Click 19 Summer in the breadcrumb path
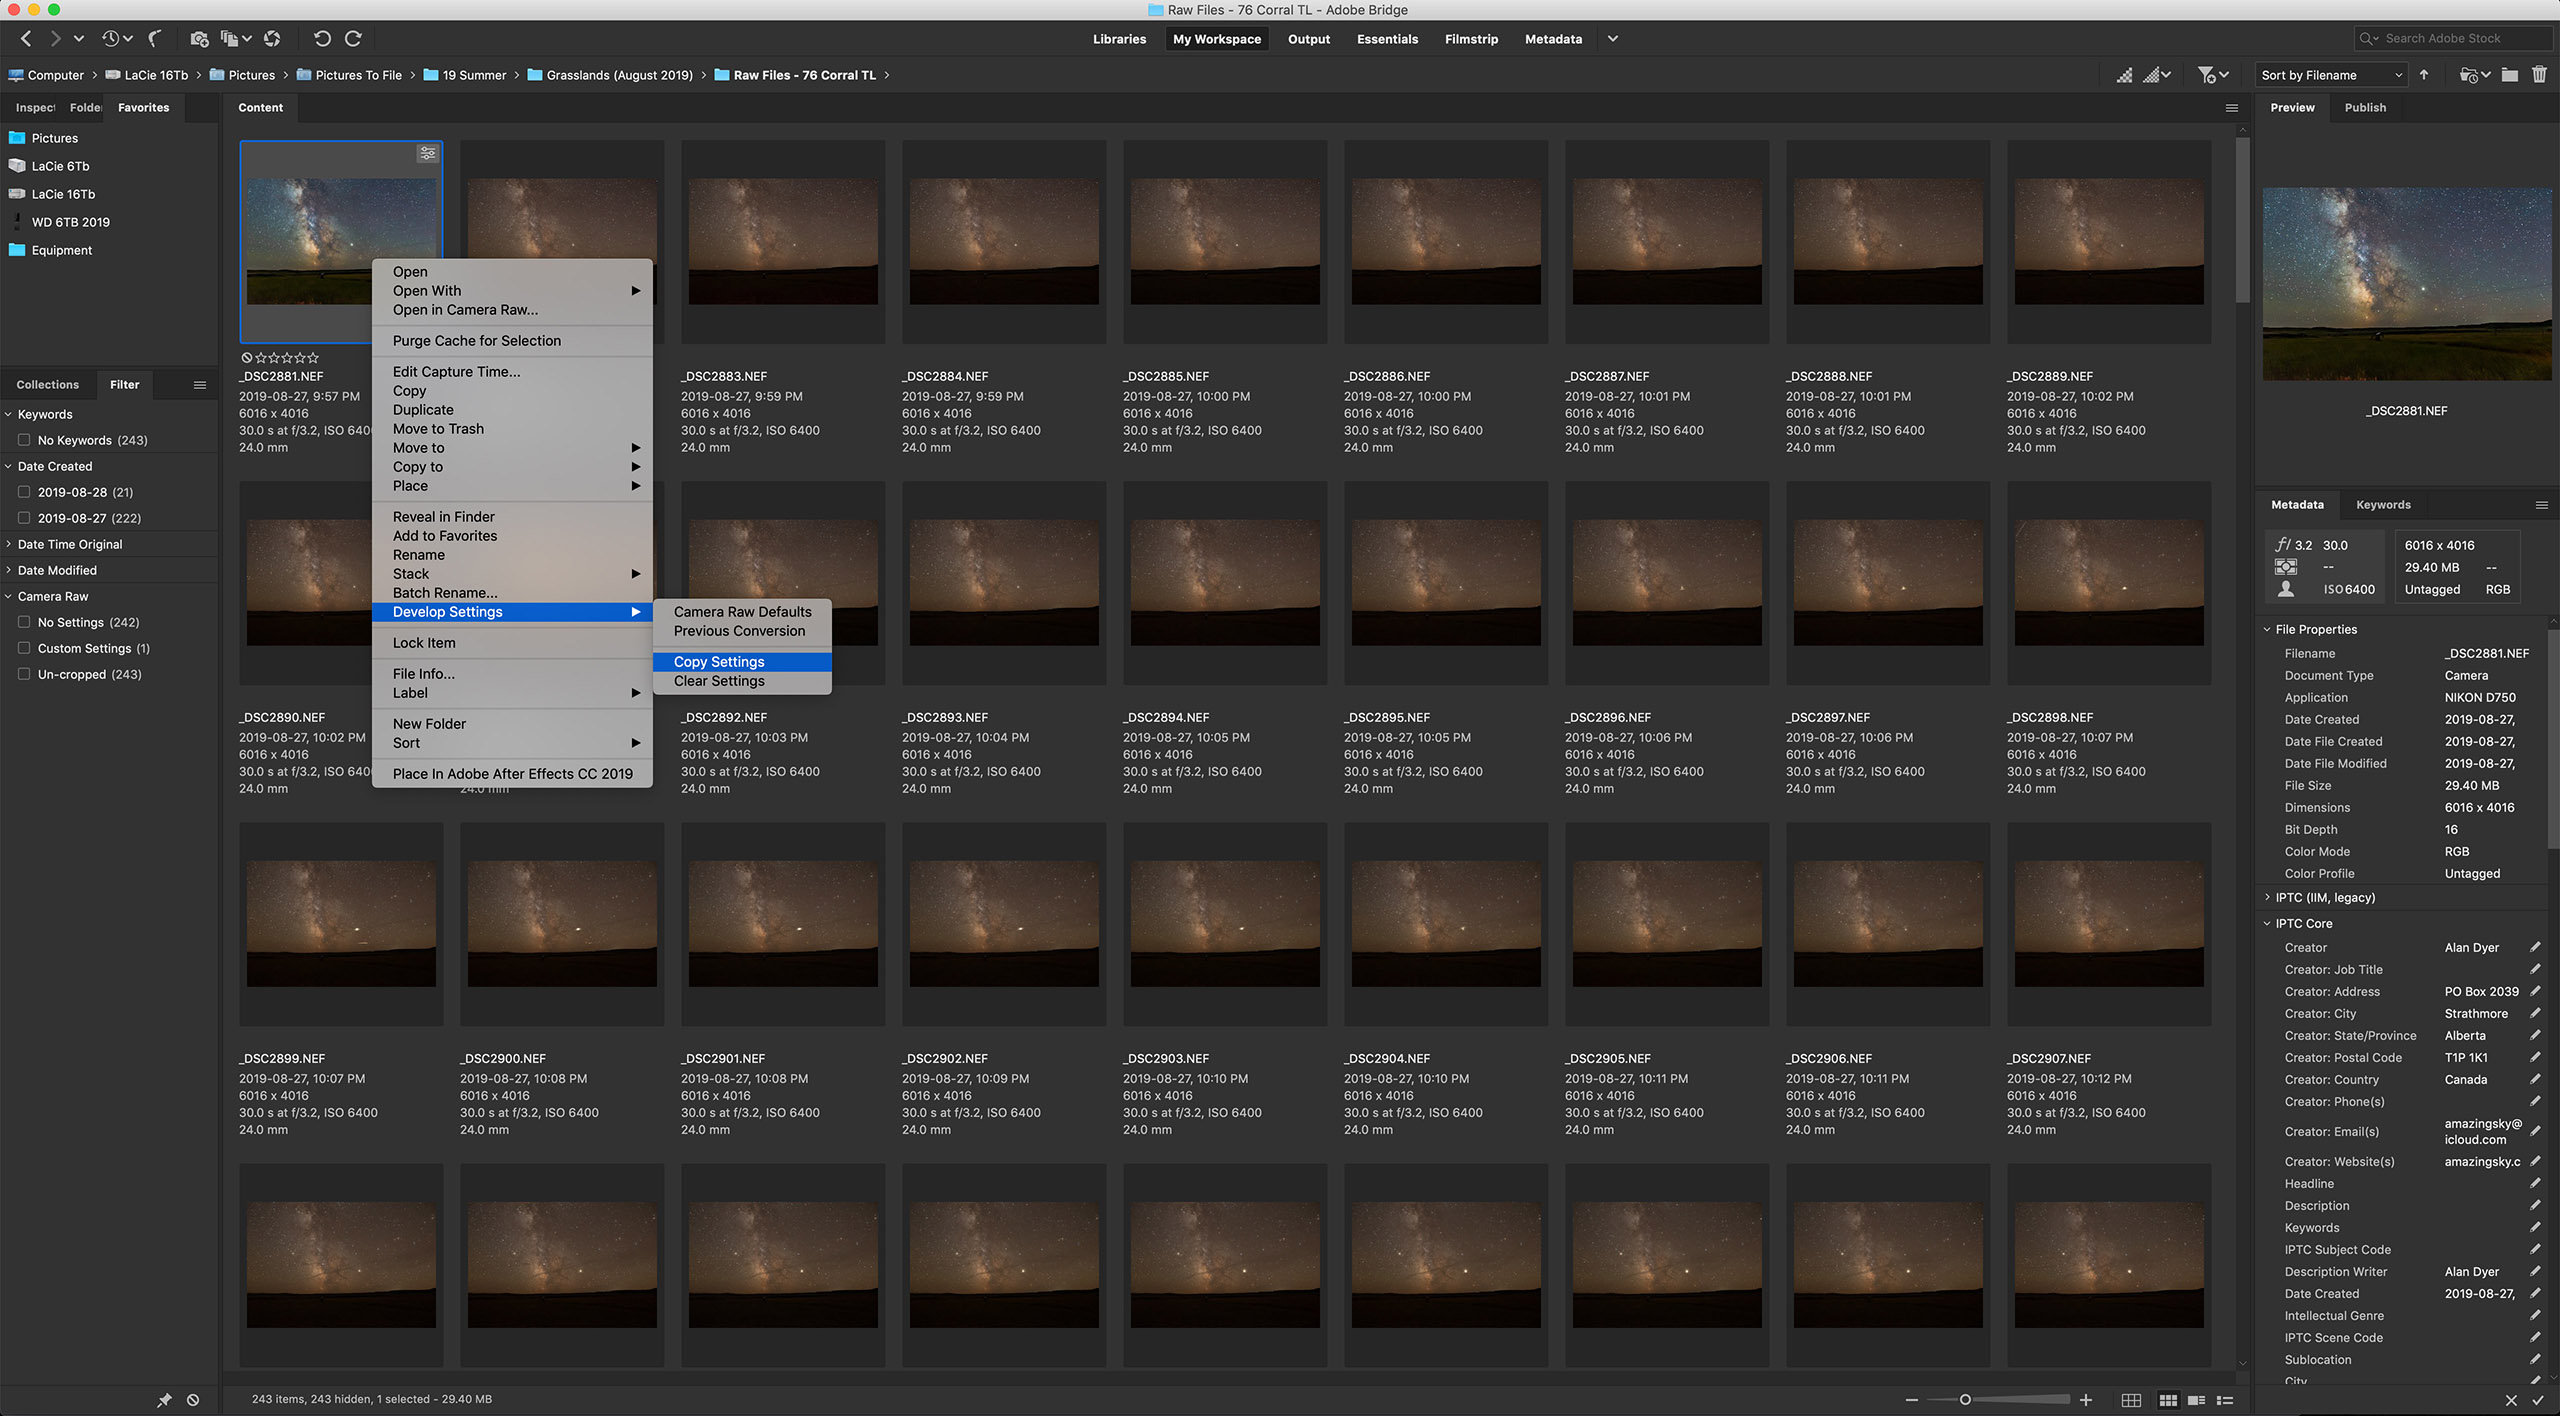 (474, 75)
